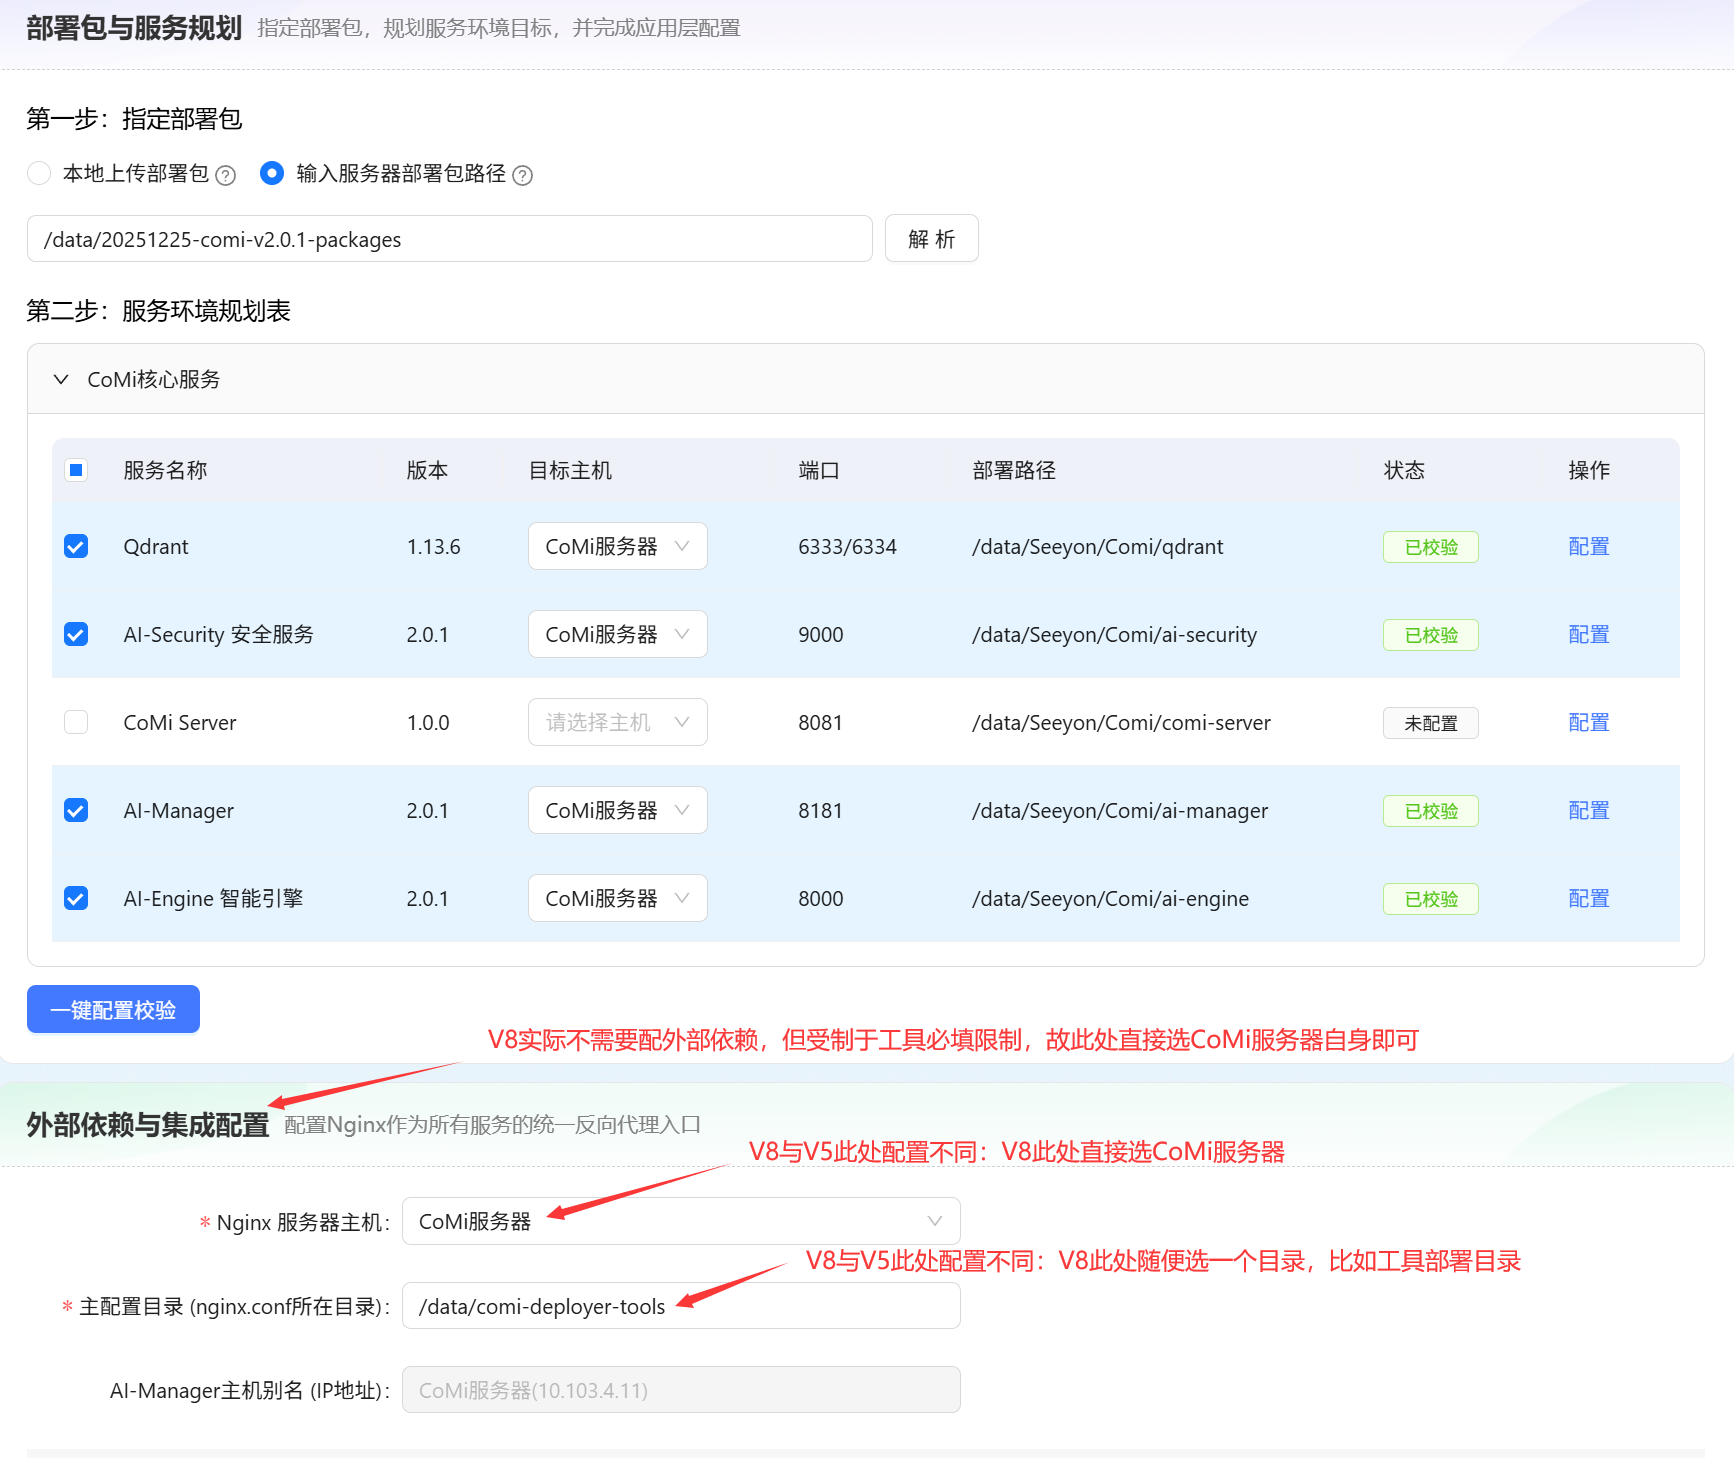The height and width of the screenshot is (1458, 1734).
Task: Click the 一键配置校验 button
Action: [113, 1010]
